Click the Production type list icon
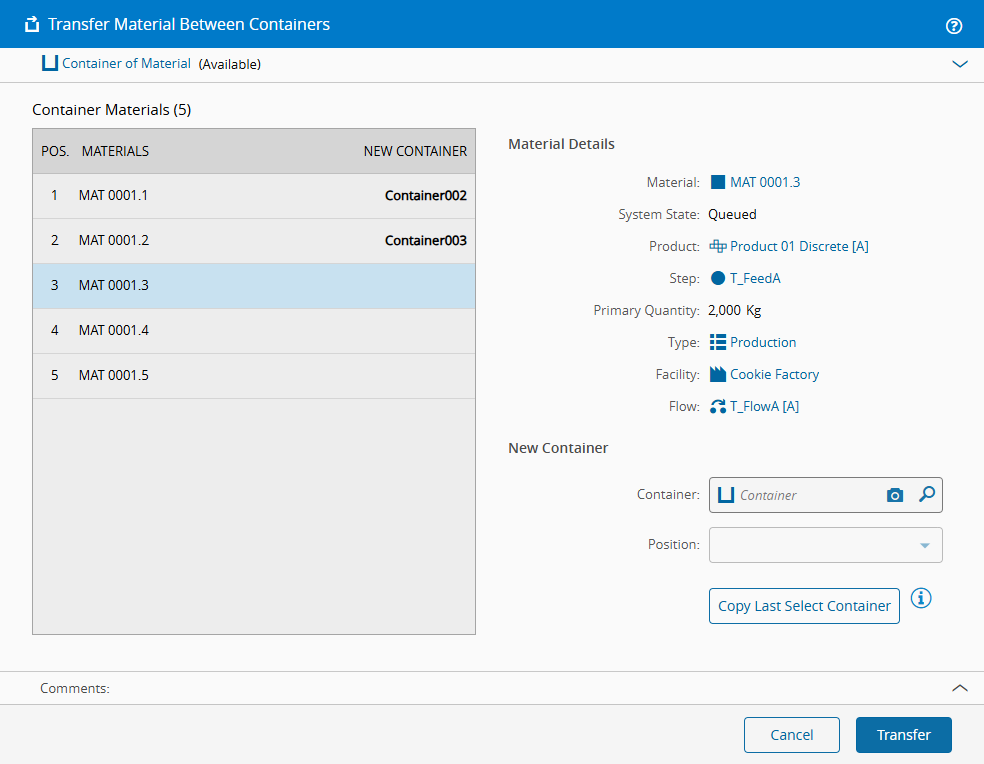 718,342
